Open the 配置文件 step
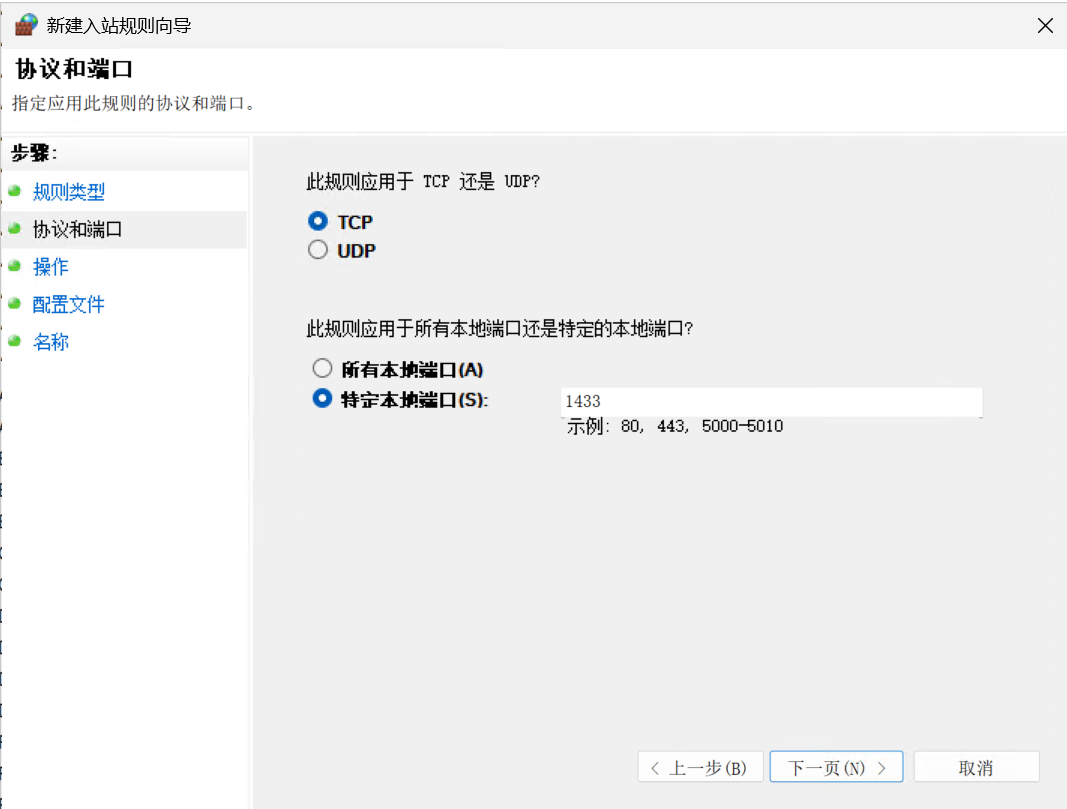The width and height of the screenshot is (1067, 809). [68, 304]
